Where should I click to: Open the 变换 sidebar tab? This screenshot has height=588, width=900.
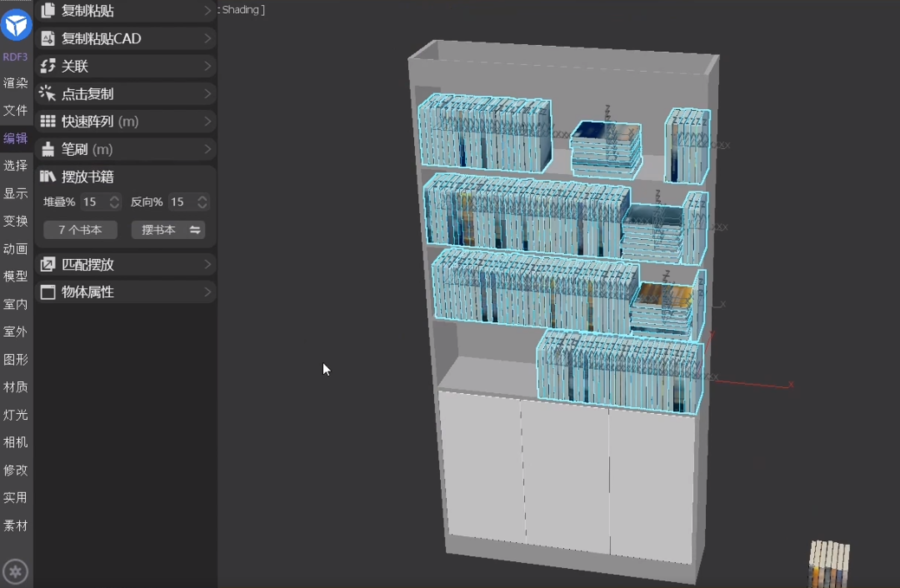pyautogui.click(x=15, y=221)
